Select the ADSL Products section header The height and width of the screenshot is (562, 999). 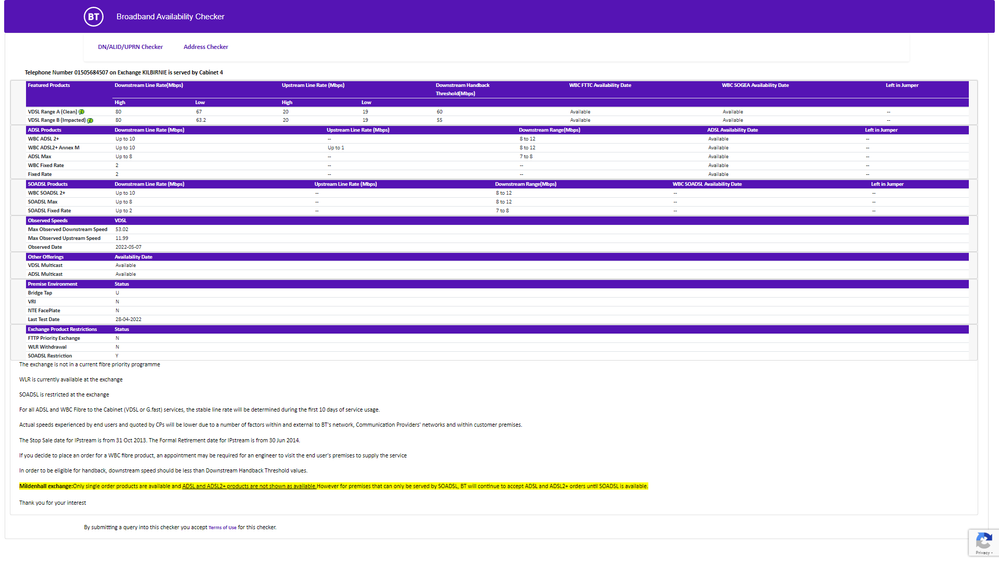point(45,130)
